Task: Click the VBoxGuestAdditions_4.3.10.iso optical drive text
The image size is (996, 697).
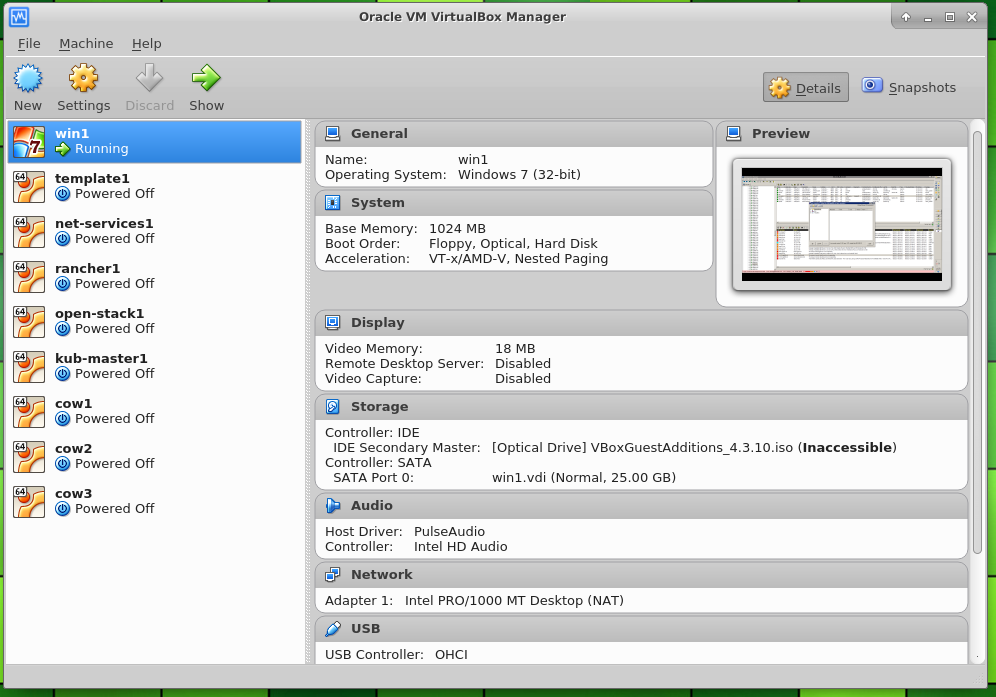Action: (692, 448)
